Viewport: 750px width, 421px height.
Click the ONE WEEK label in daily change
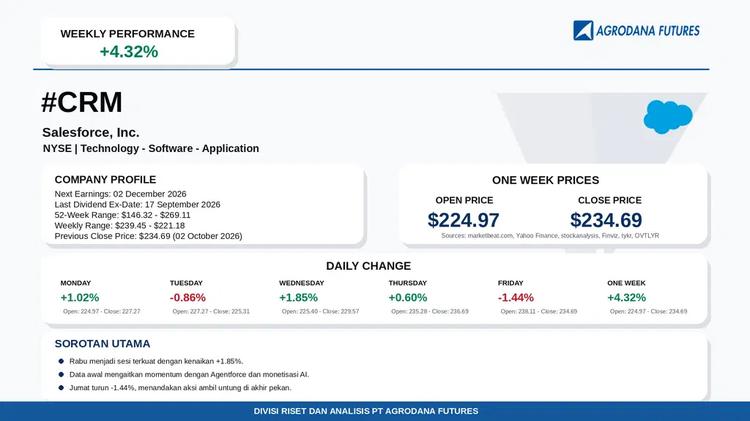[626, 283]
